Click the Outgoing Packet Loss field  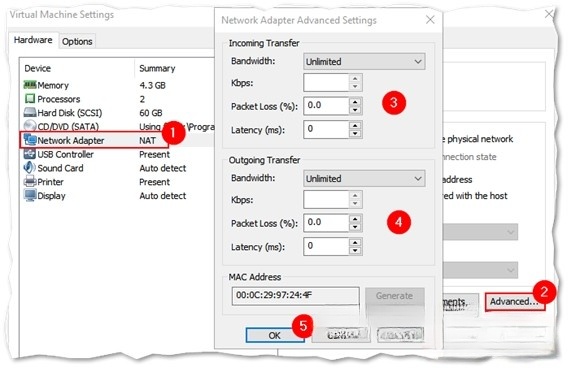(326, 223)
